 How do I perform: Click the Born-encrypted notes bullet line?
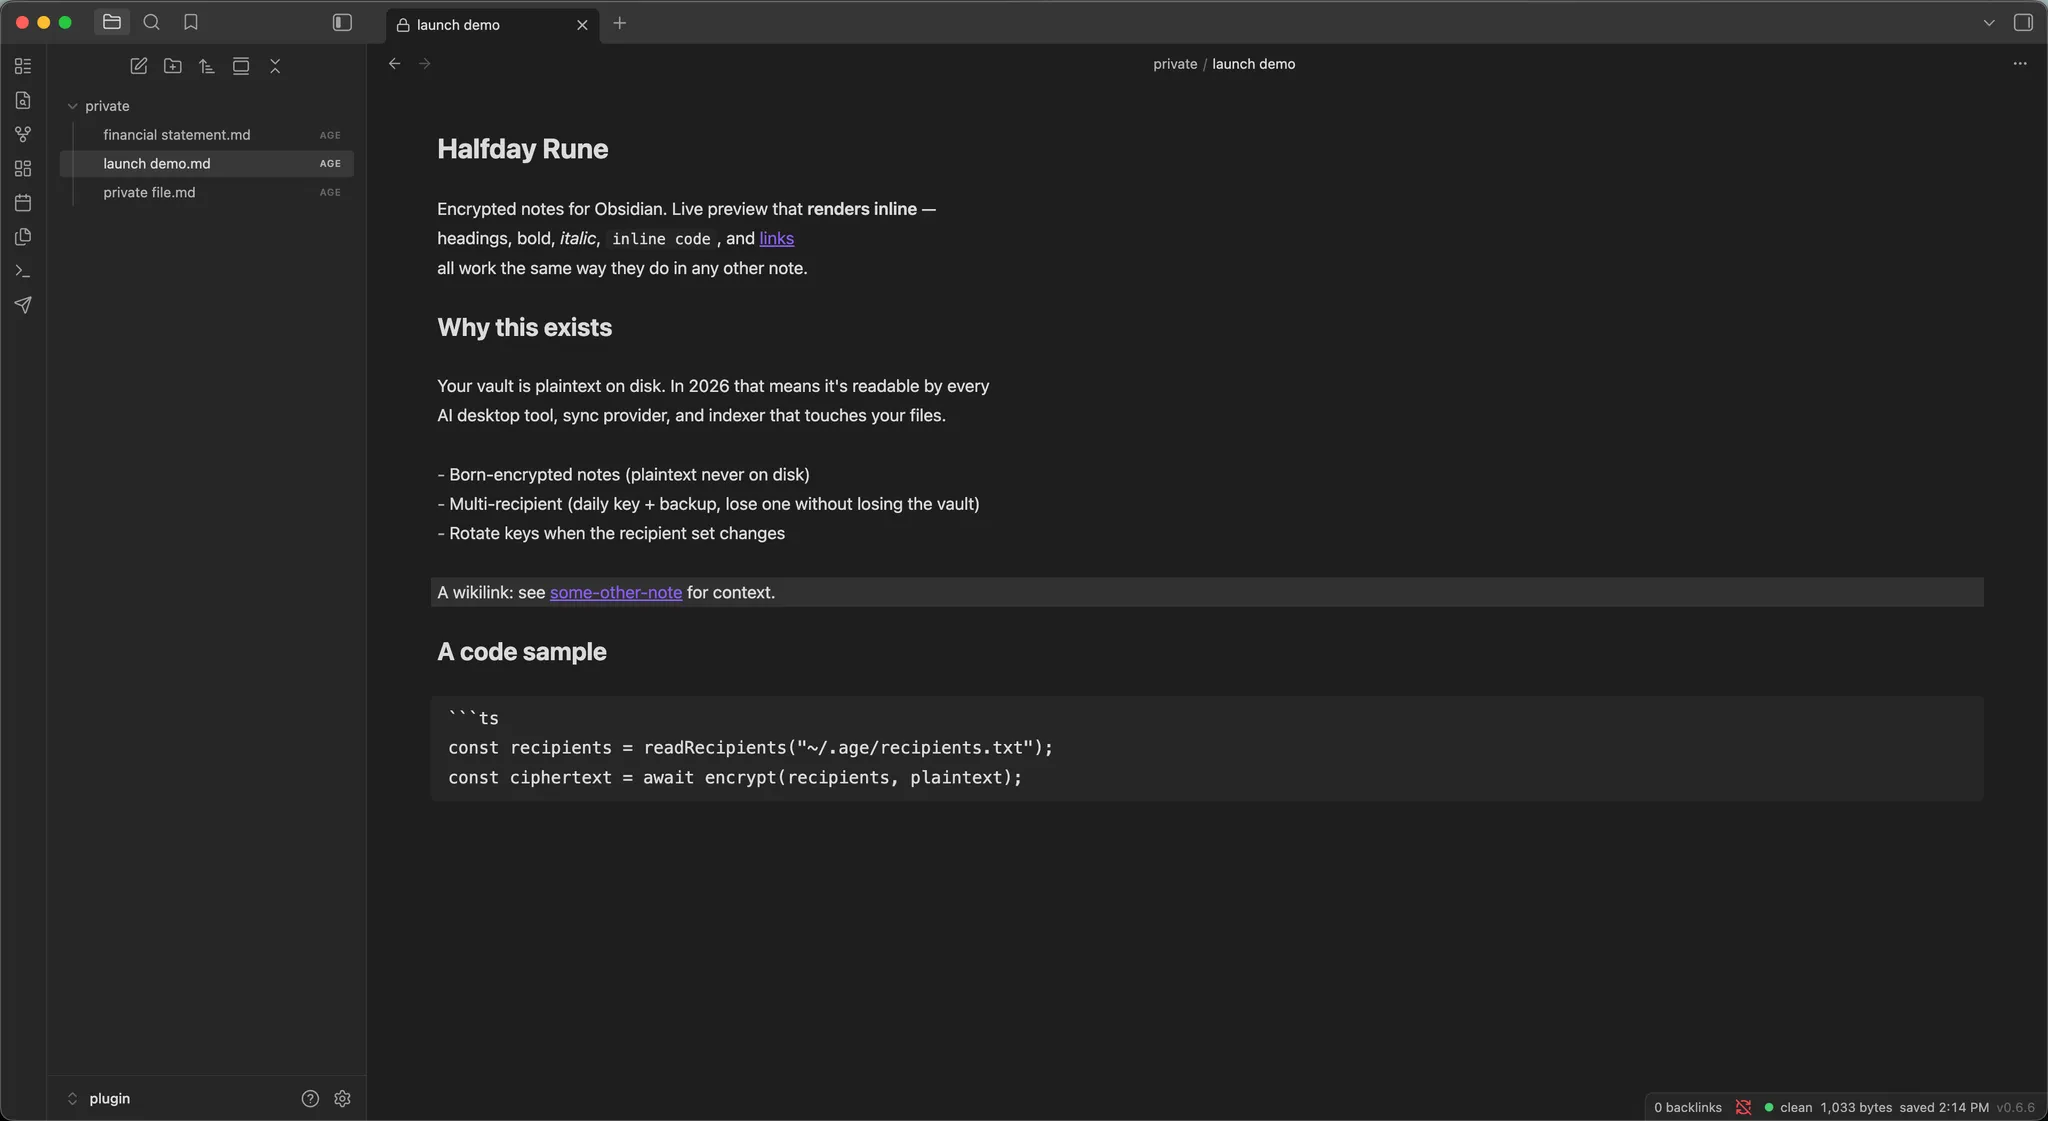tap(623, 475)
